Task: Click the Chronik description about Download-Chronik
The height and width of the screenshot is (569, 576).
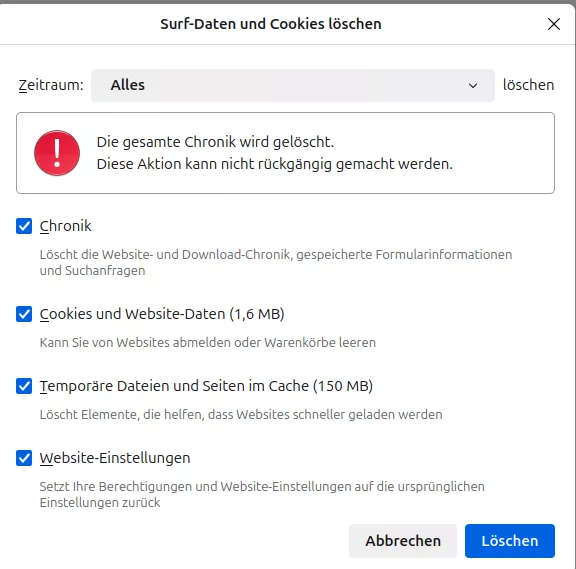Action: coord(276,262)
